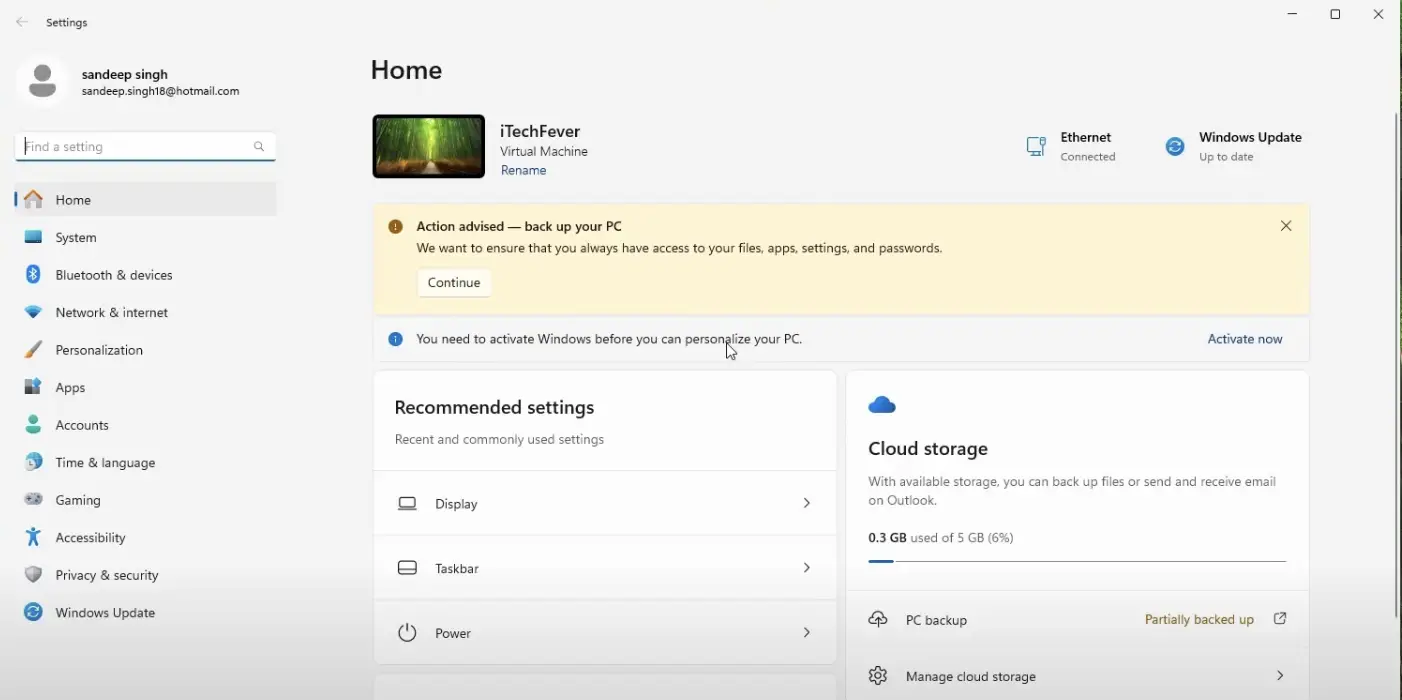Image resolution: width=1402 pixels, height=700 pixels.
Task: Click the Manage cloud storage gear icon
Action: pyautogui.click(x=877, y=675)
